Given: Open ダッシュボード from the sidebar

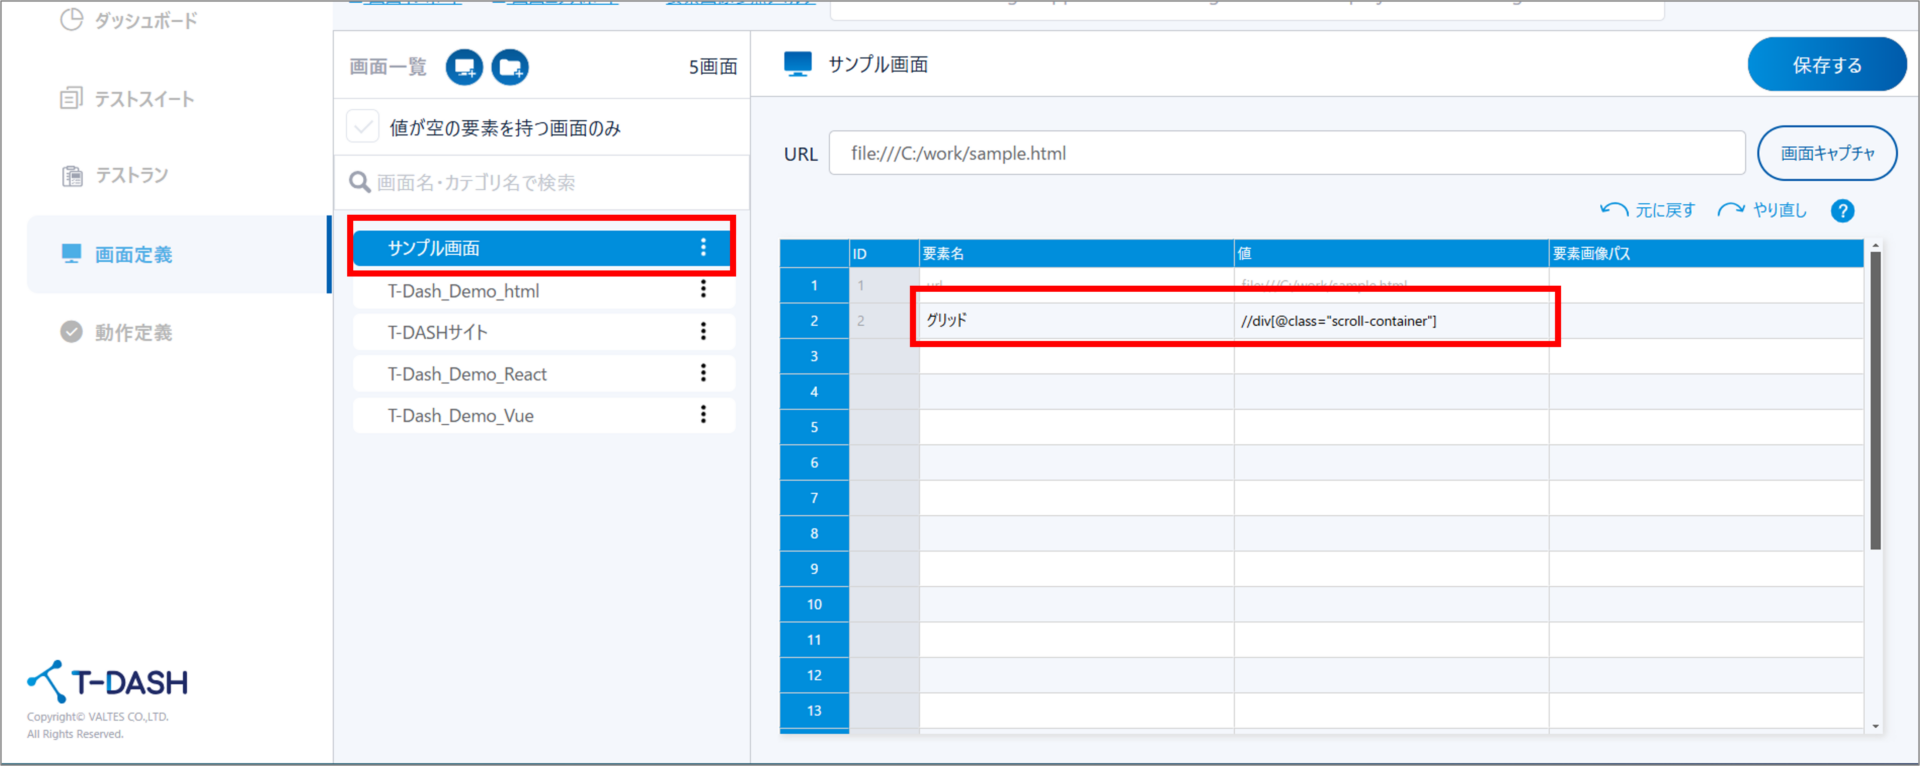Looking at the screenshot, I should coord(128,20).
